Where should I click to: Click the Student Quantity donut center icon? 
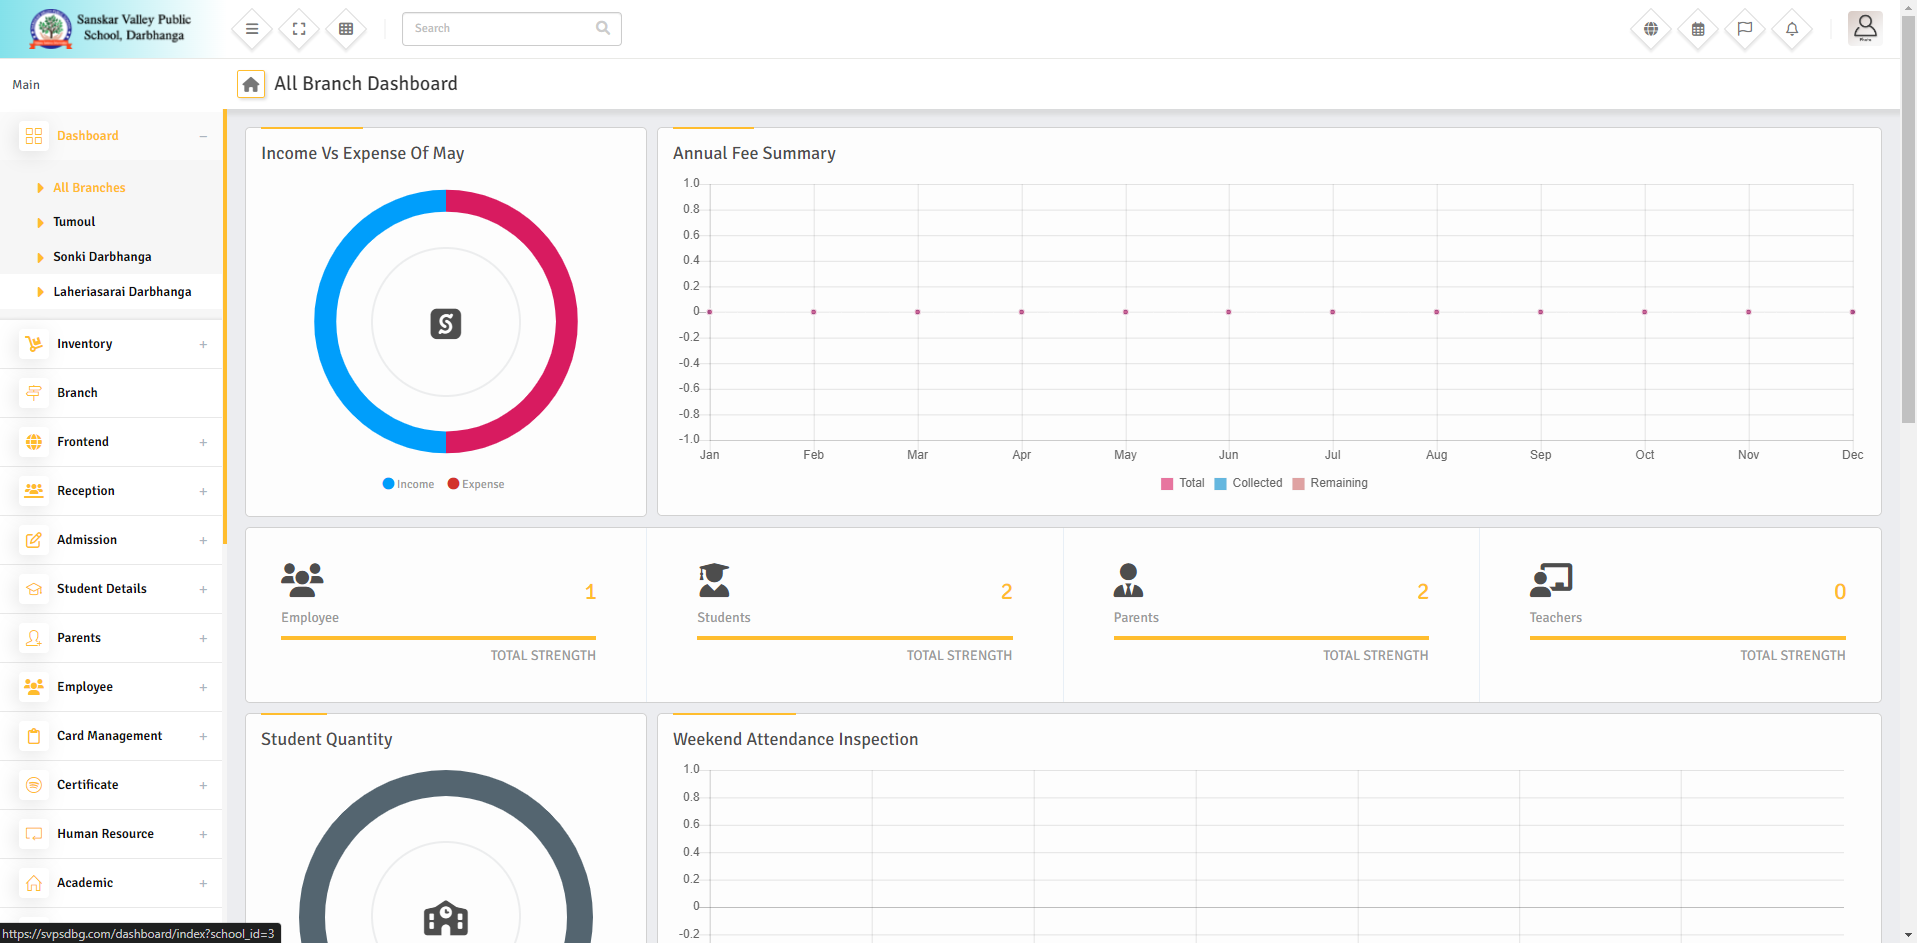[x=446, y=918]
